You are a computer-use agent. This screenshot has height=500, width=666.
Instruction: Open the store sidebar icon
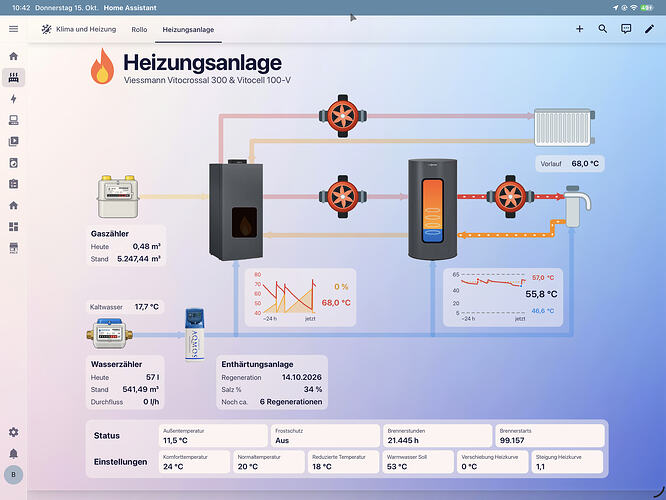[x=14, y=248]
